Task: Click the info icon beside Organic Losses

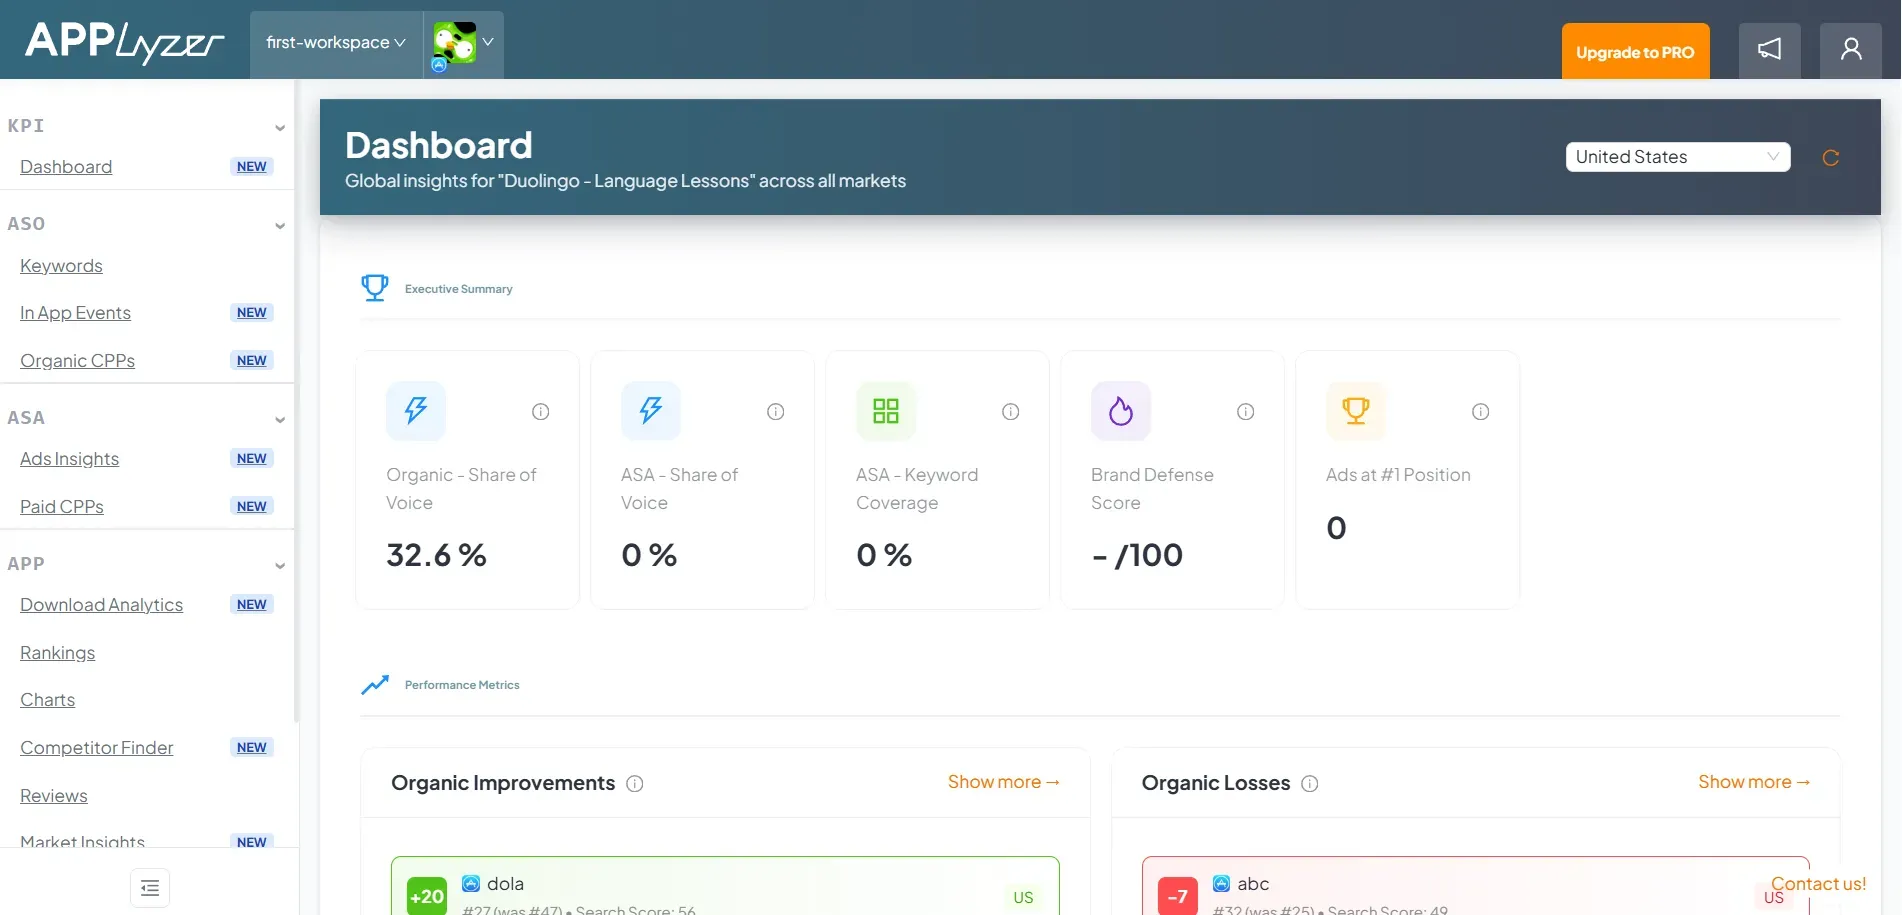Action: pos(1310,784)
